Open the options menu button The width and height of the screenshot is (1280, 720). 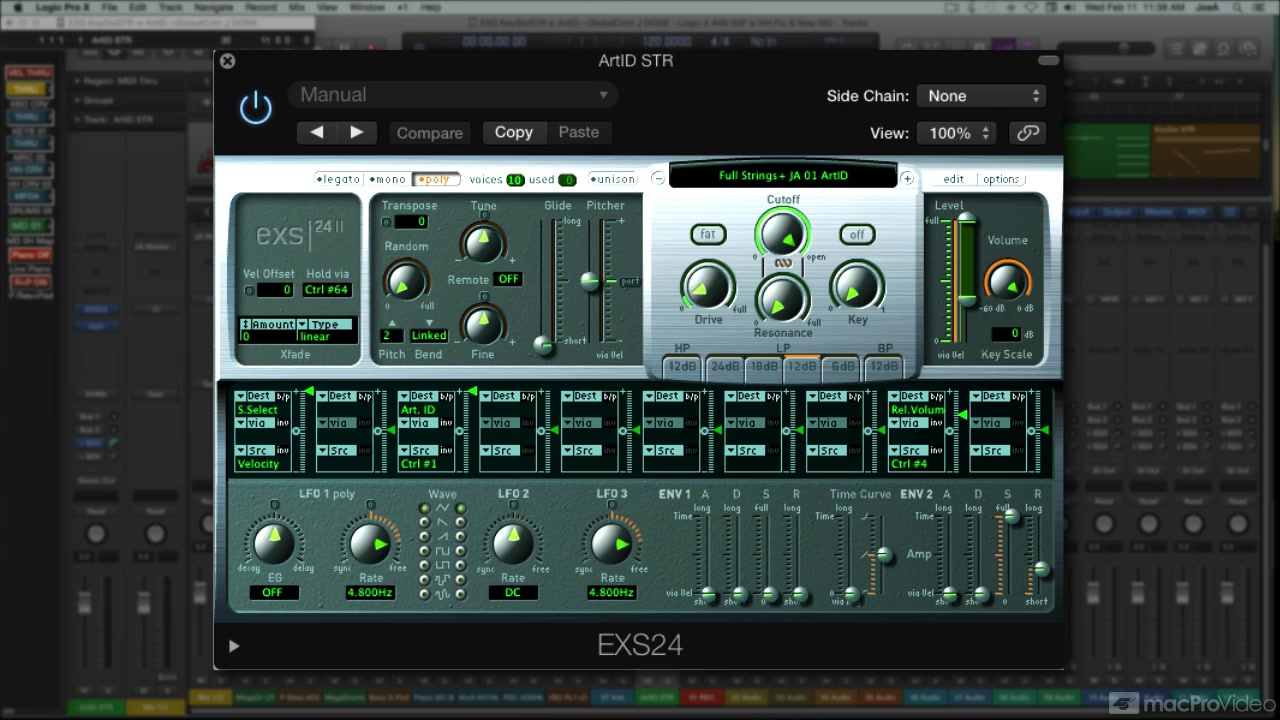1001,180
